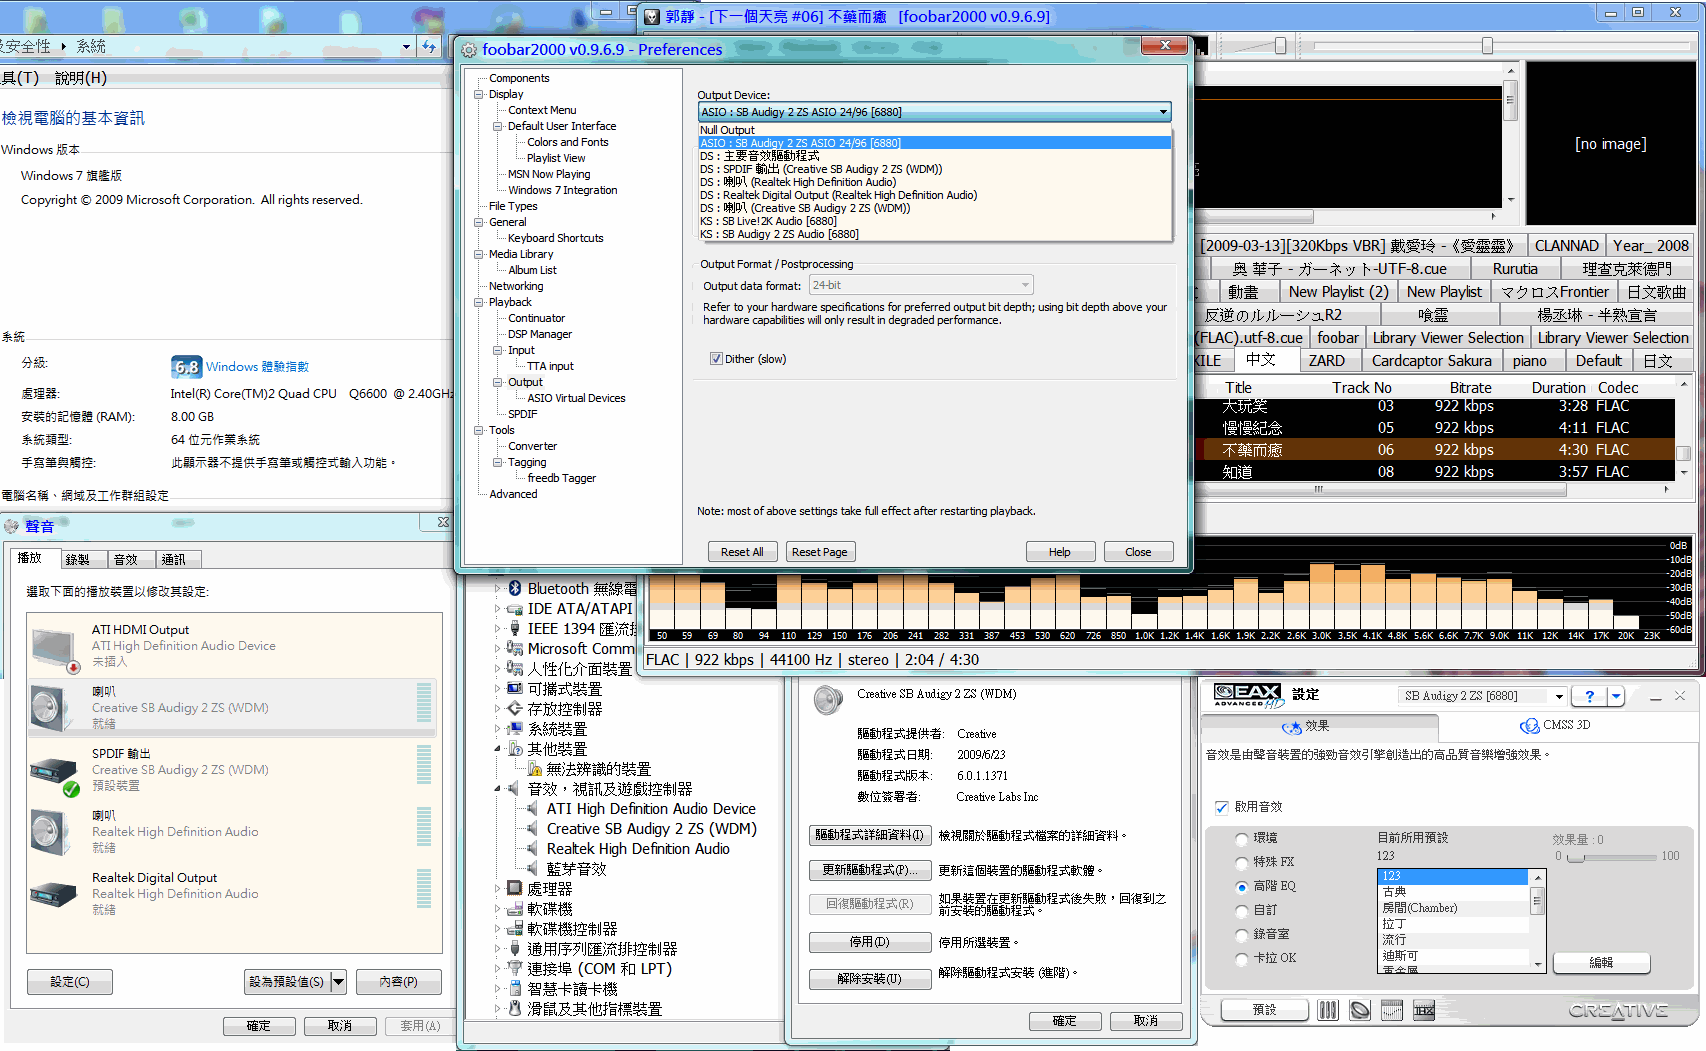Image resolution: width=1706 pixels, height=1051 pixels.
Task: Click the speaker icon in the driver properties dialog
Action: tap(828, 700)
